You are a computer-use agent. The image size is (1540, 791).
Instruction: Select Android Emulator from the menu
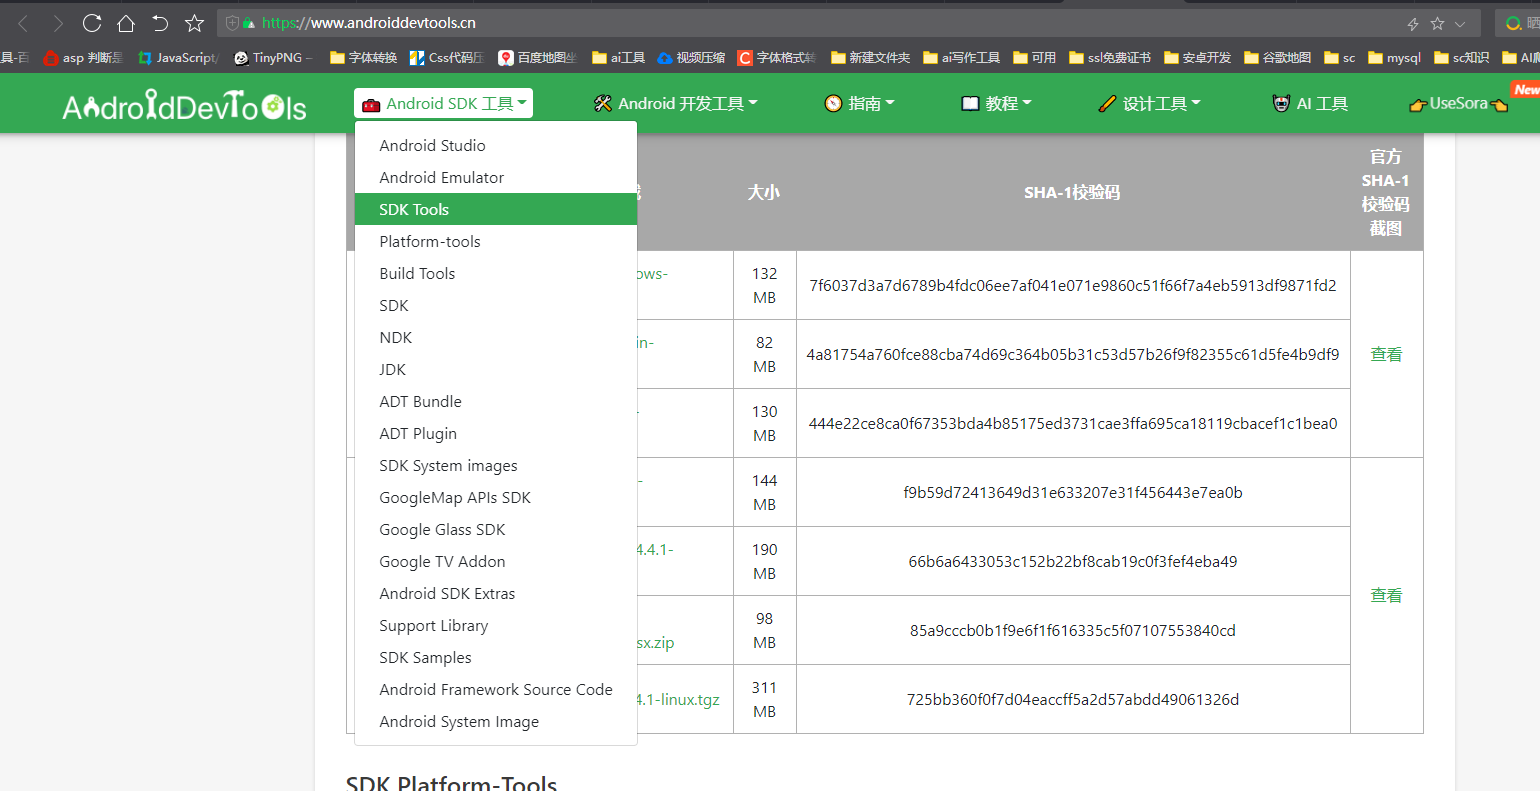(x=496, y=177)
